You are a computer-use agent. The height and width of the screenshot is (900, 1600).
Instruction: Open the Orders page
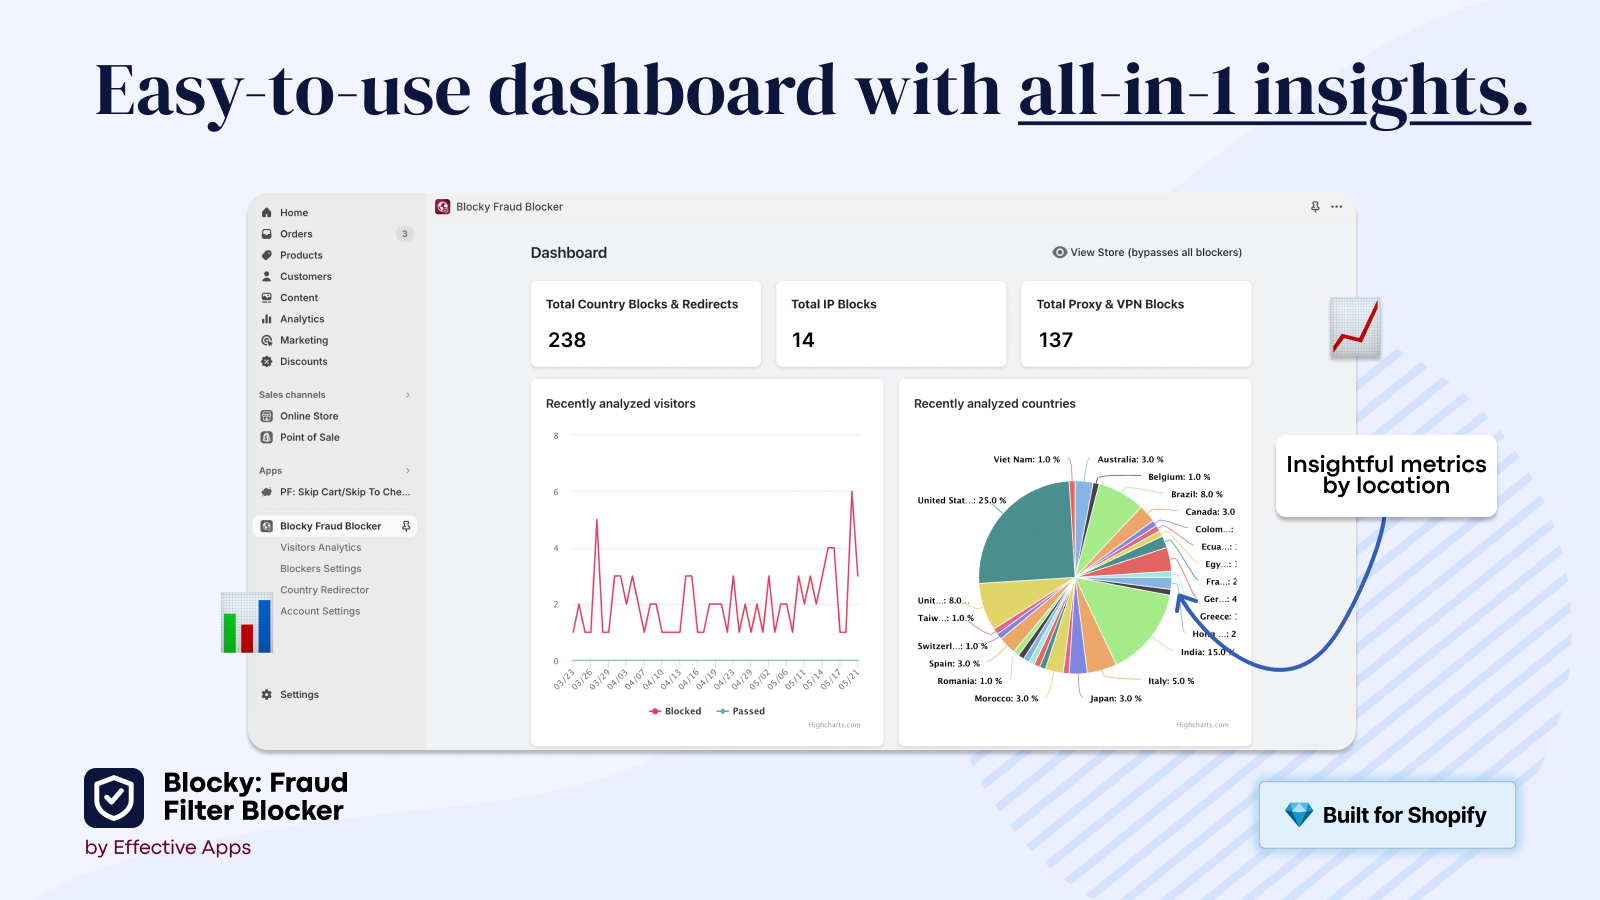[x=296, y=234]
